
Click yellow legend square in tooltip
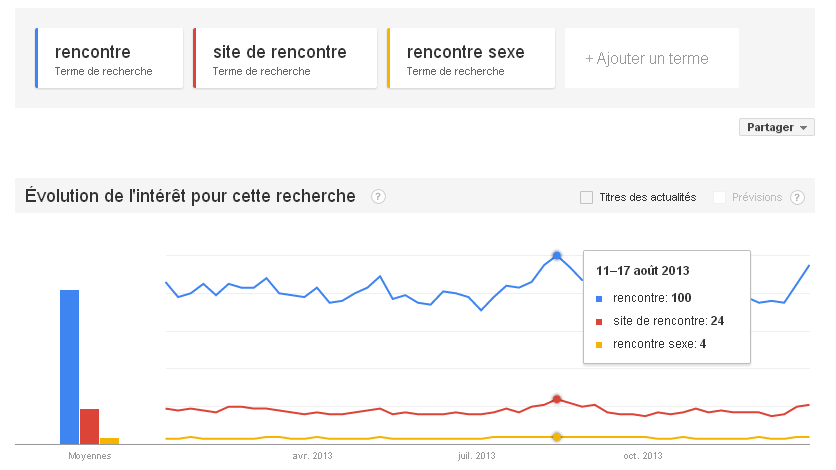click(599, 344)
